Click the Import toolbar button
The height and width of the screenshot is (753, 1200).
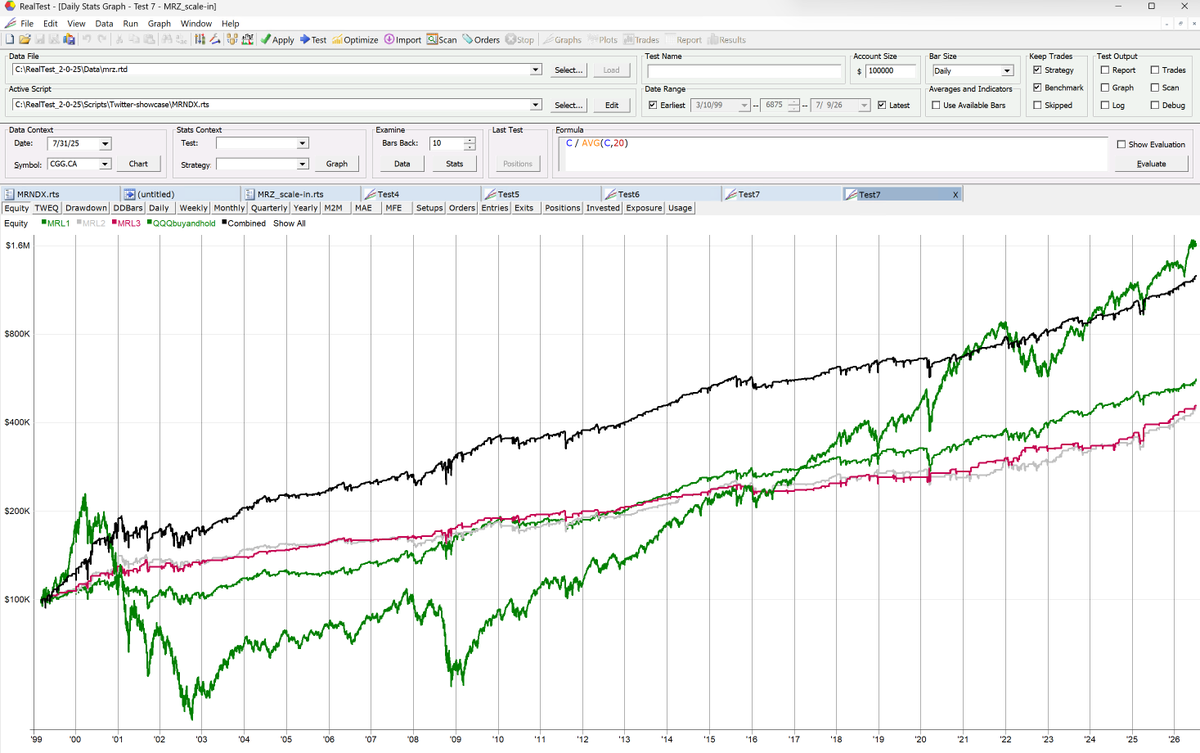(402, 40)
